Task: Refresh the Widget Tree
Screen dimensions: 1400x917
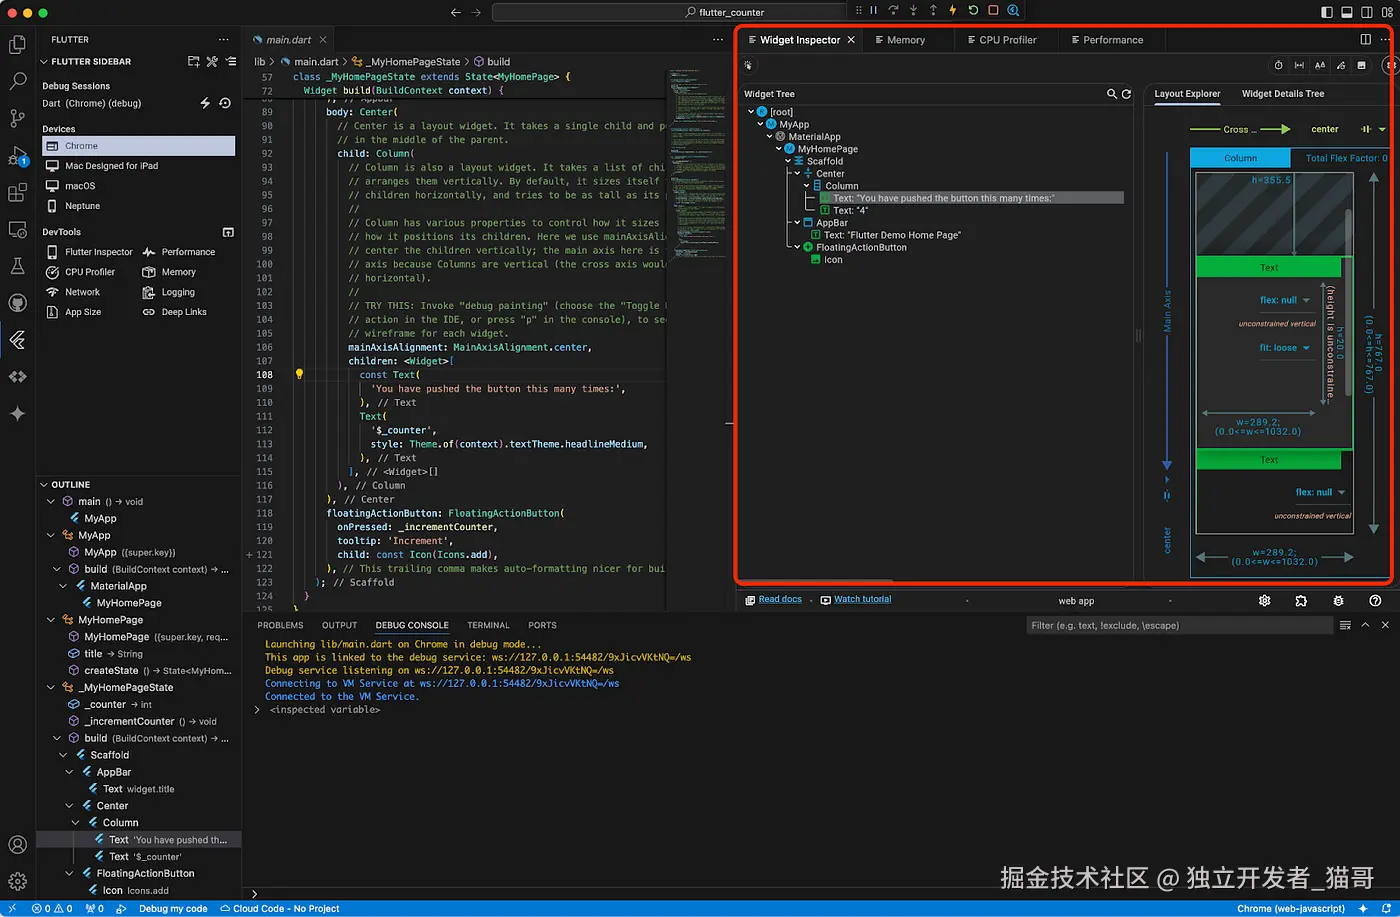Action: 1126,94
